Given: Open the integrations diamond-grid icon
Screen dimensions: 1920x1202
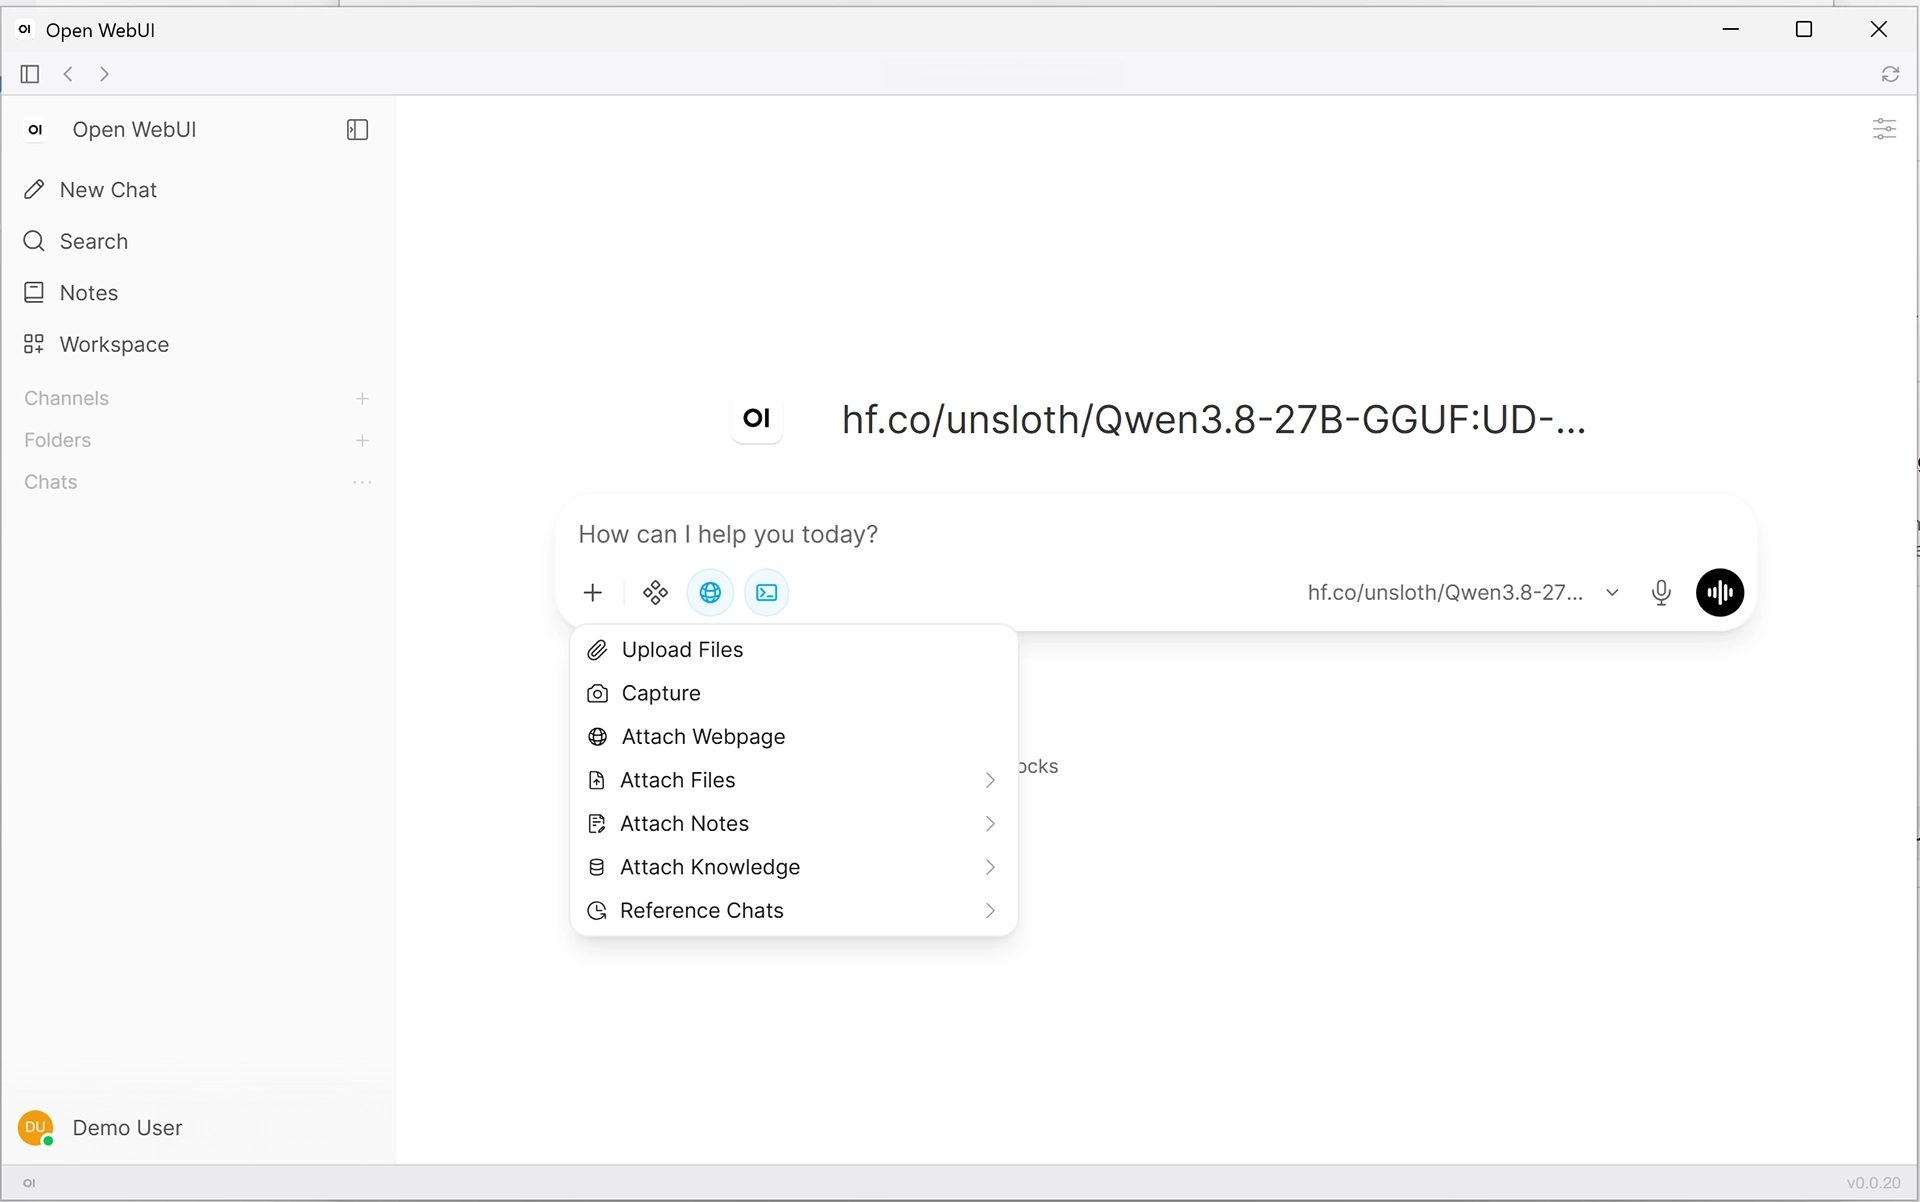Looking at the screenshot, I should point(655,593).
